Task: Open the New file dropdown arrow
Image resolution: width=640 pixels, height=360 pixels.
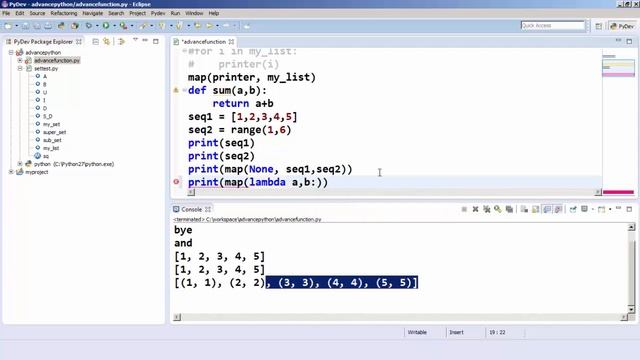Action: 17,26
